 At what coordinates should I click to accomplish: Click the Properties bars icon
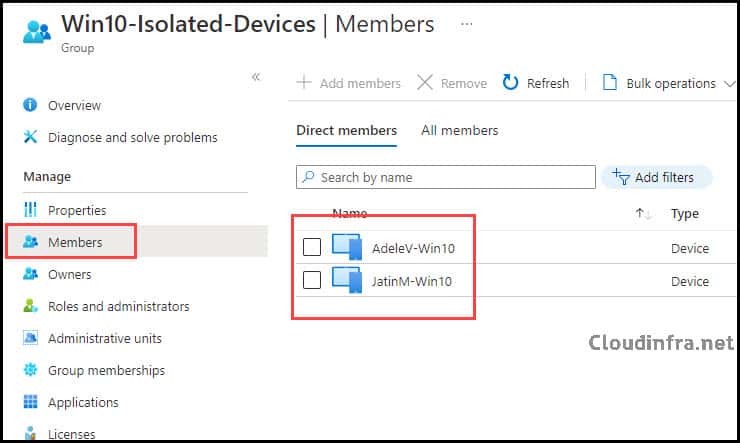[x=30, y=209]
